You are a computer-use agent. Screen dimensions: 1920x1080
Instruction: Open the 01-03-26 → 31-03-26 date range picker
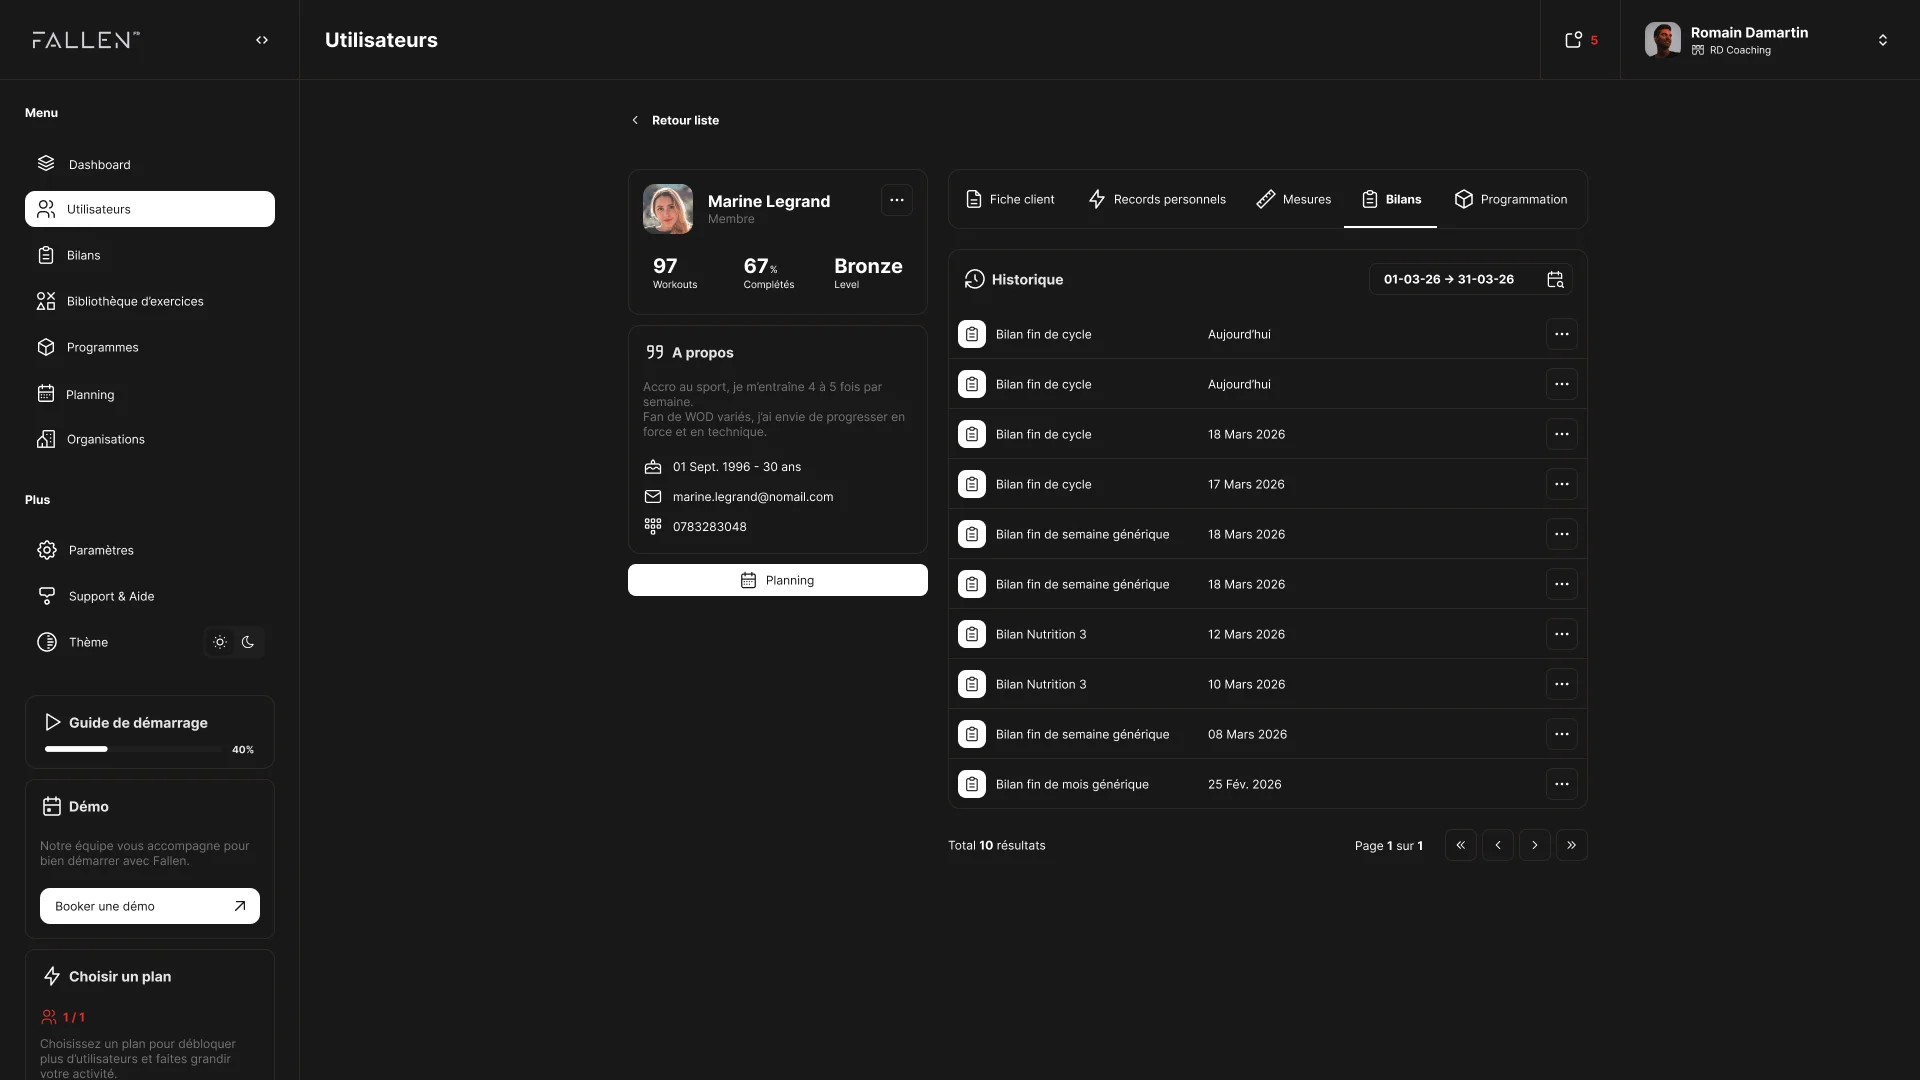click(x=1470, y=279)
